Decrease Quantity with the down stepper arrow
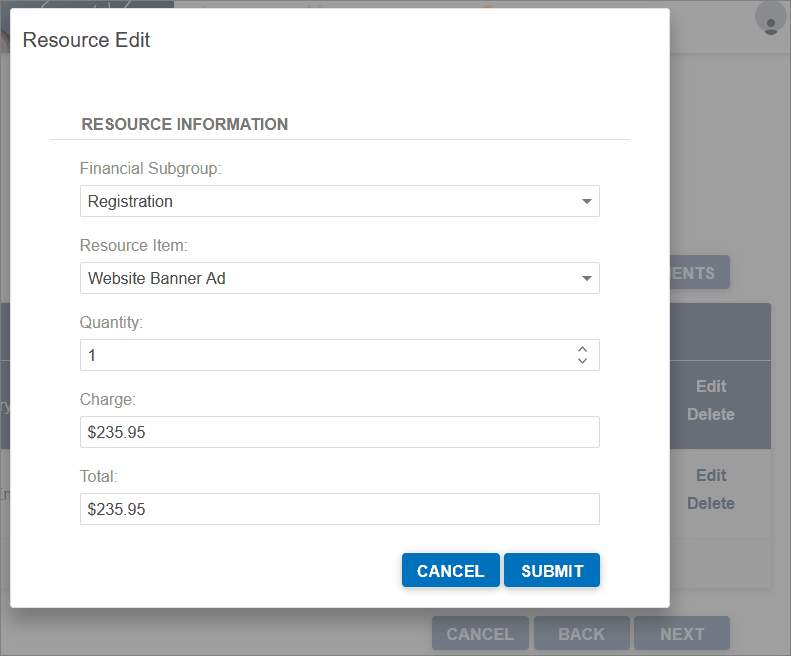Image resolution: width=791 pixels, height=656 pixels. coord(582,361)
